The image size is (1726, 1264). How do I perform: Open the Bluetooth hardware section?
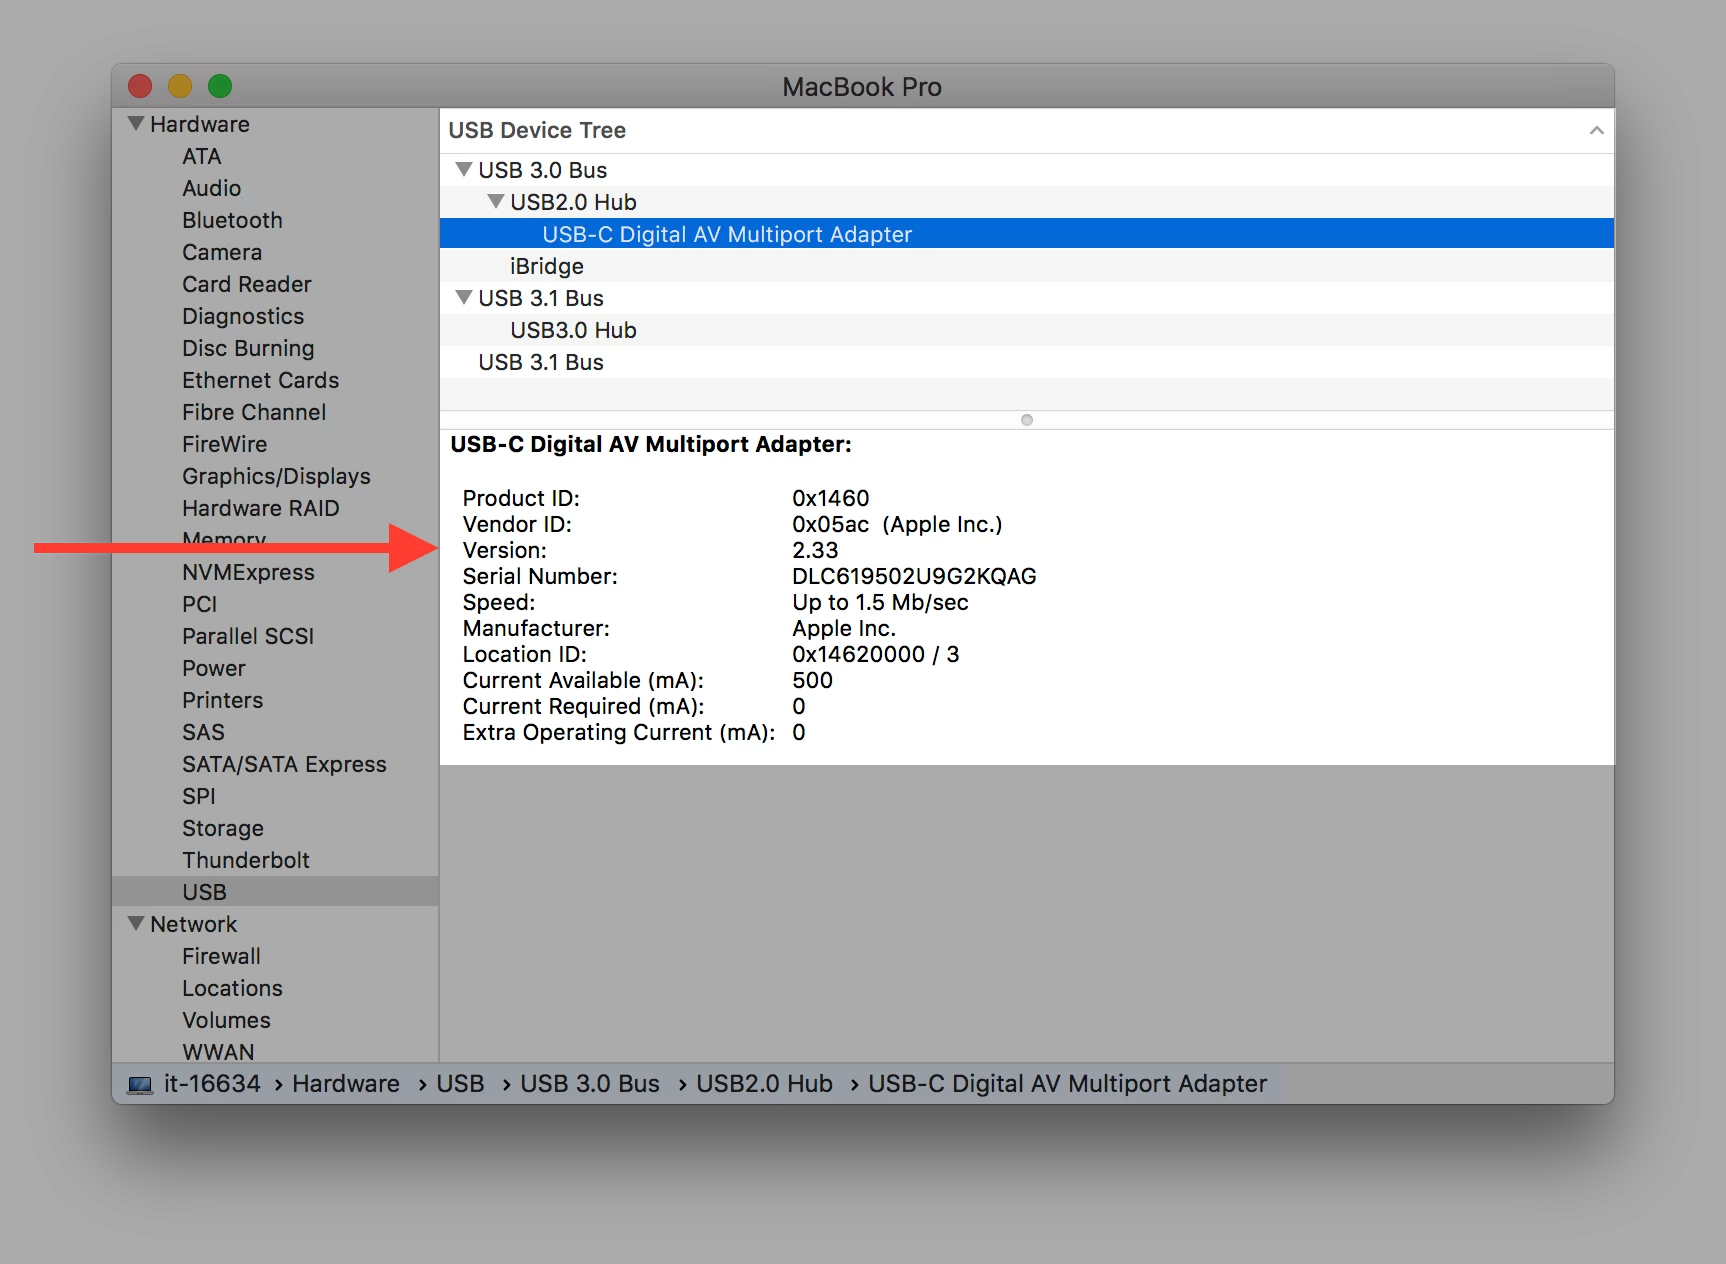tap(233, 221)
